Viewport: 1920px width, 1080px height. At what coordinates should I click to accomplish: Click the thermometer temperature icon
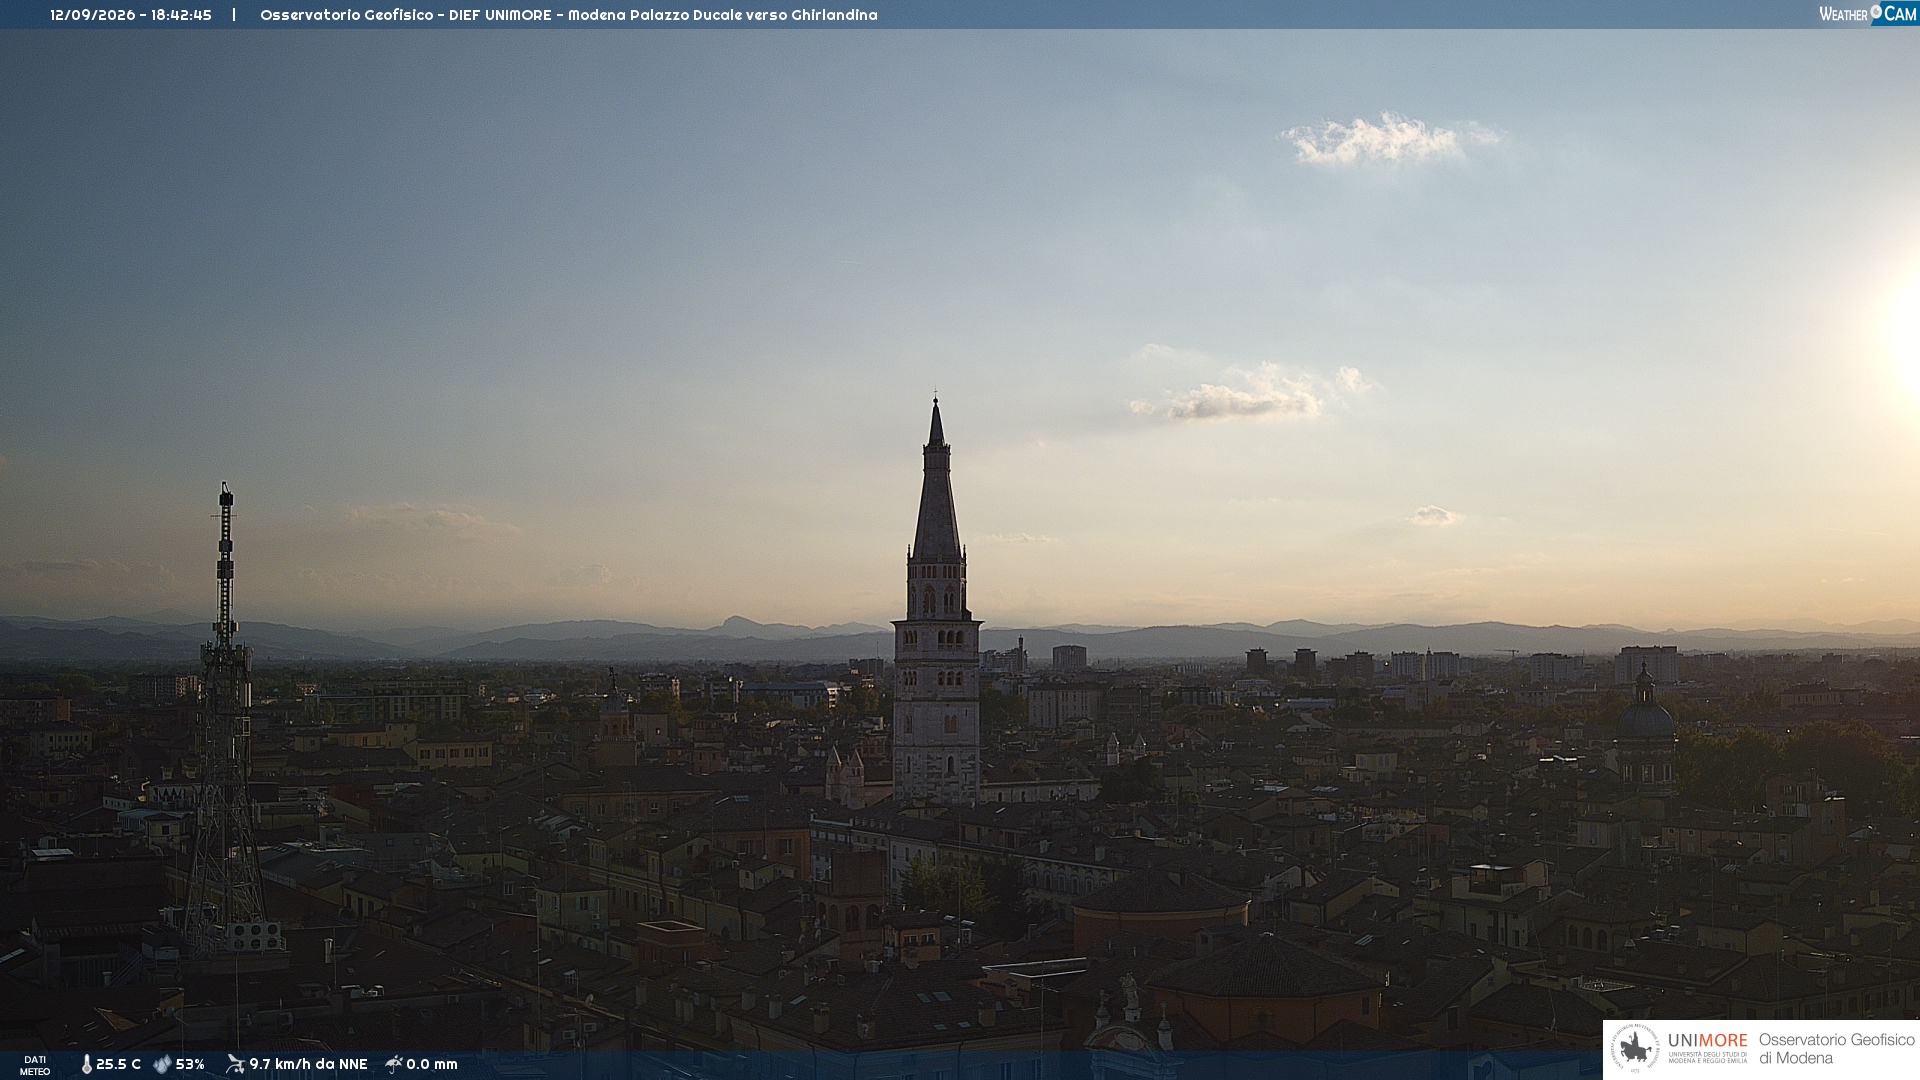86,1065
